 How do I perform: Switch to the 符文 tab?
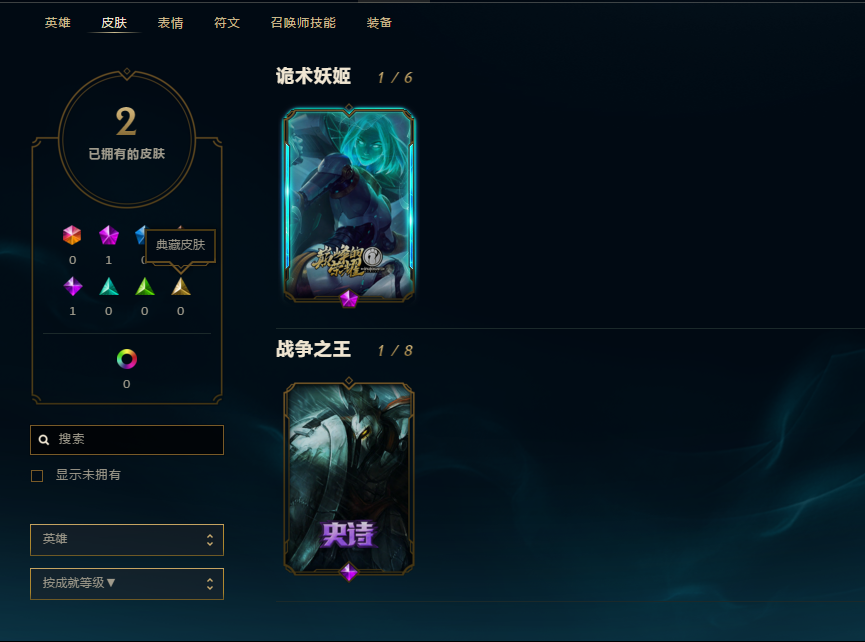click(x=227, y=23)
